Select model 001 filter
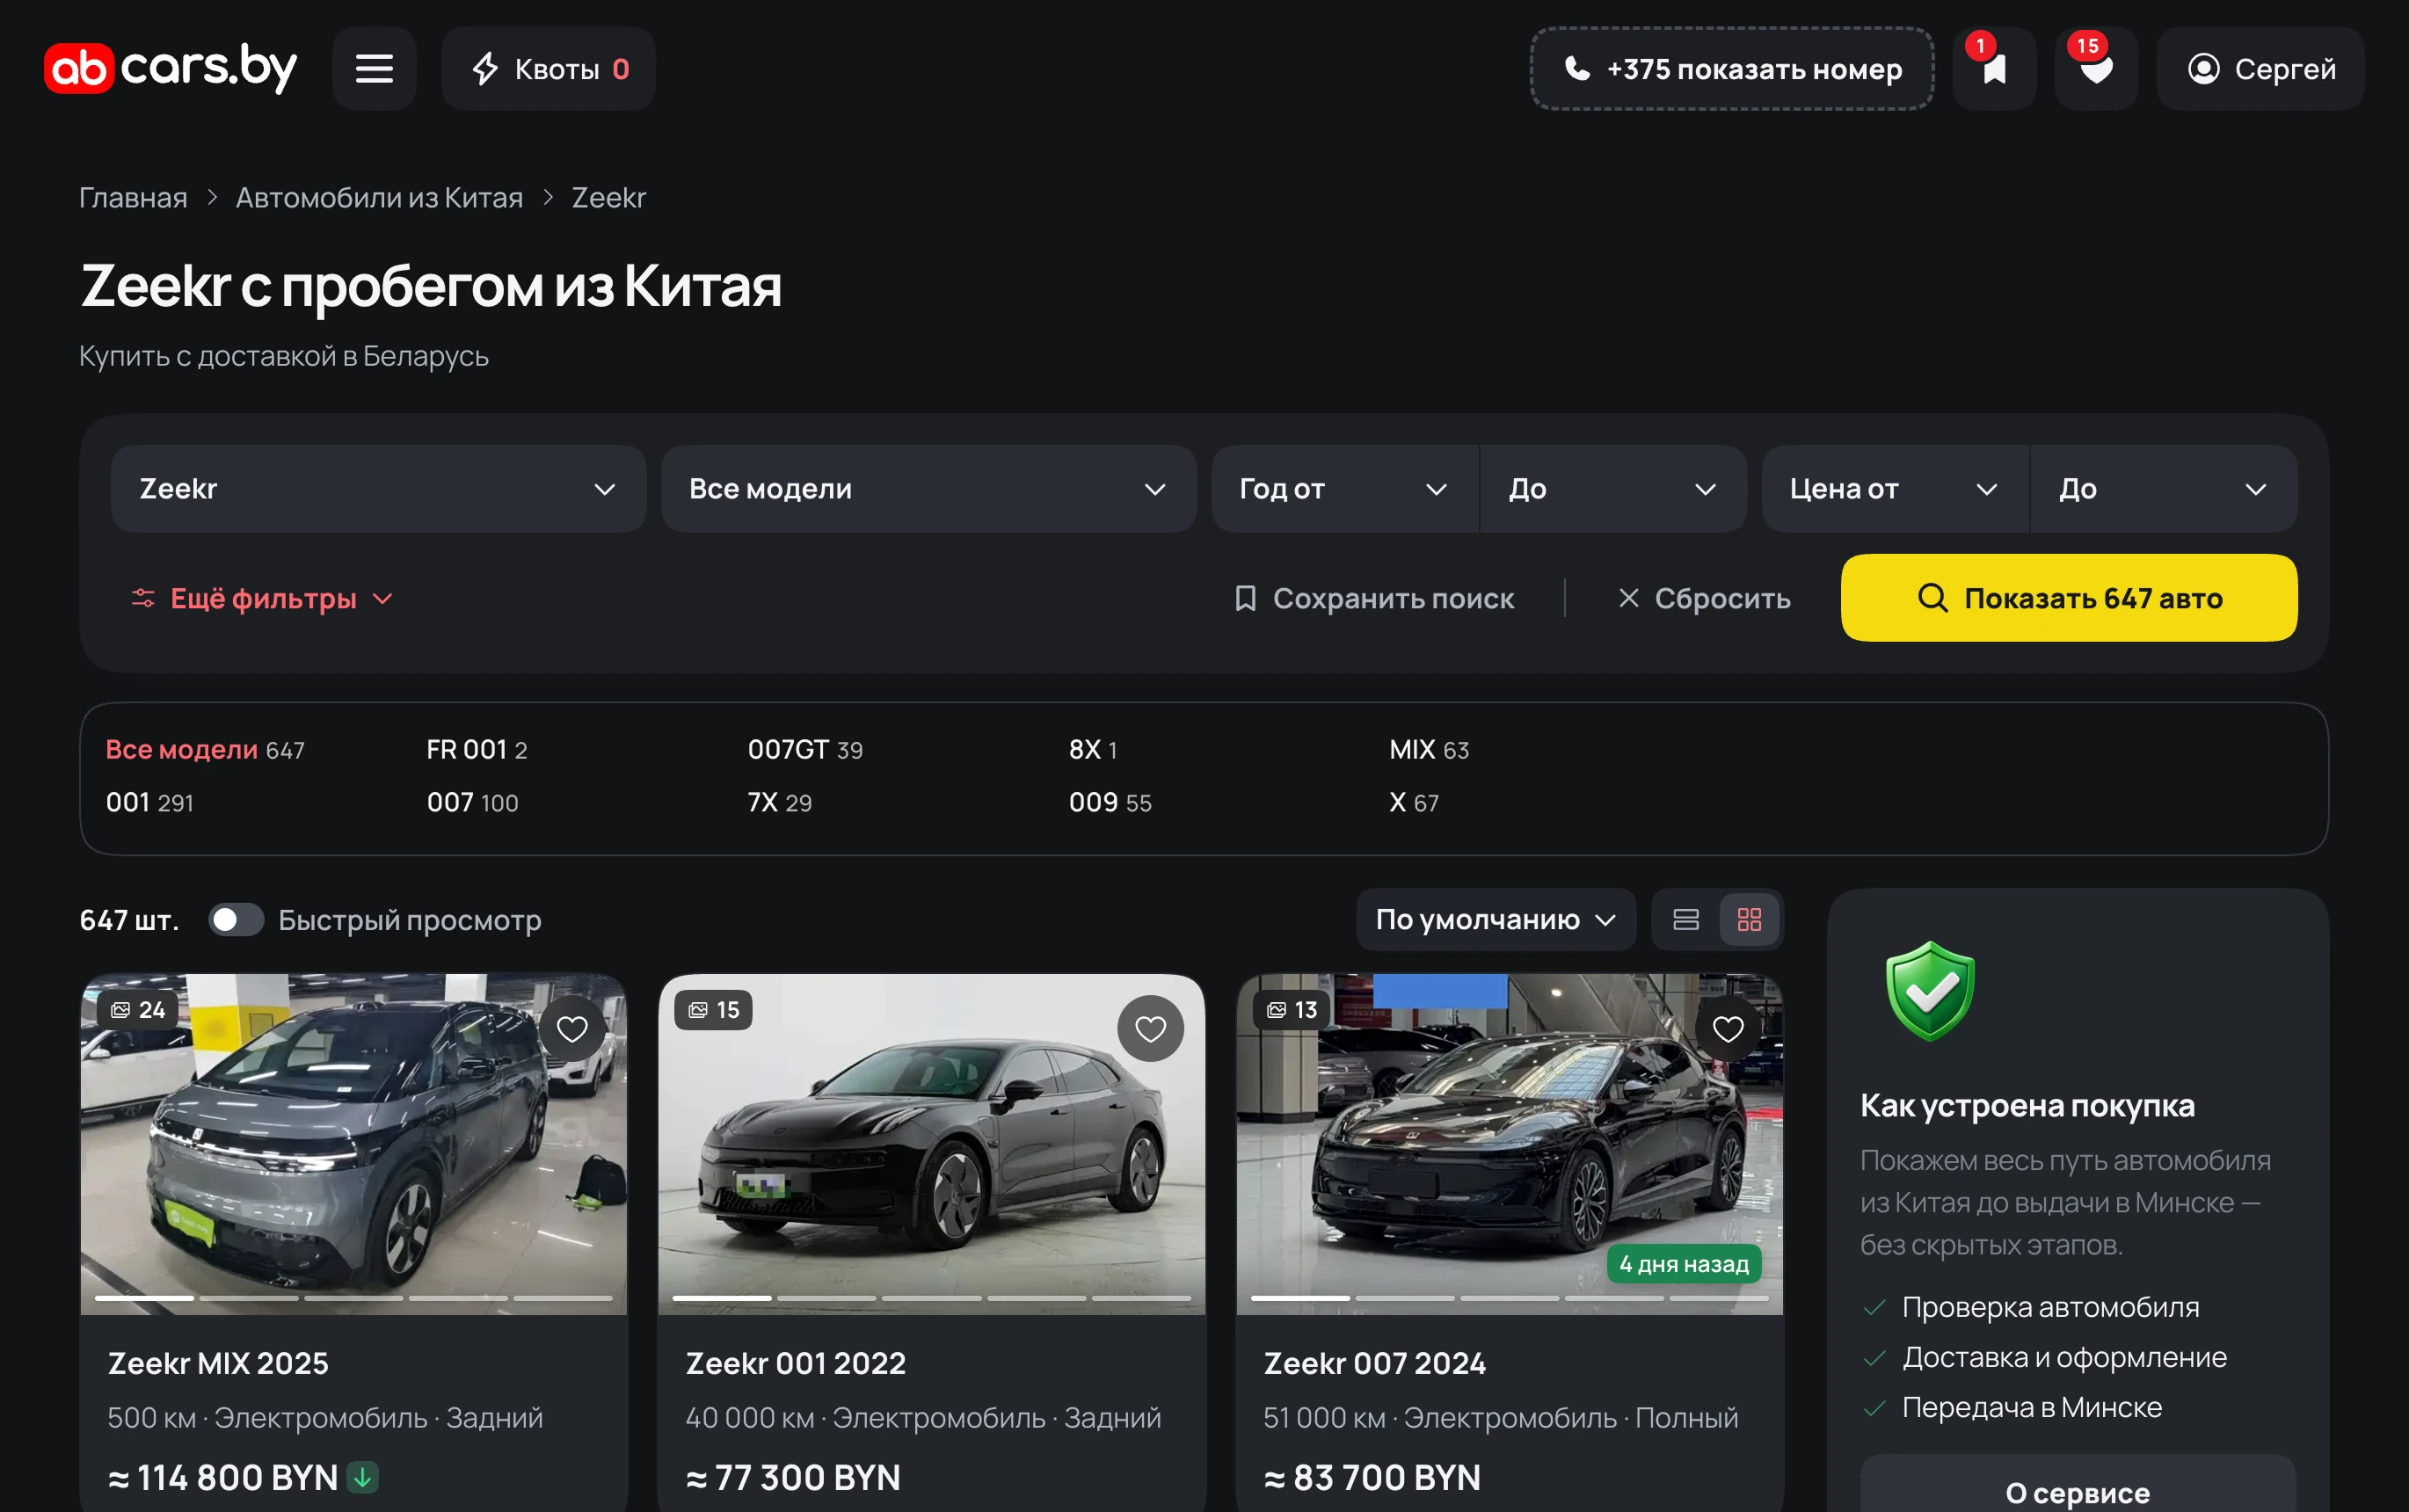 pyautogui.click(x=150, y=802)
